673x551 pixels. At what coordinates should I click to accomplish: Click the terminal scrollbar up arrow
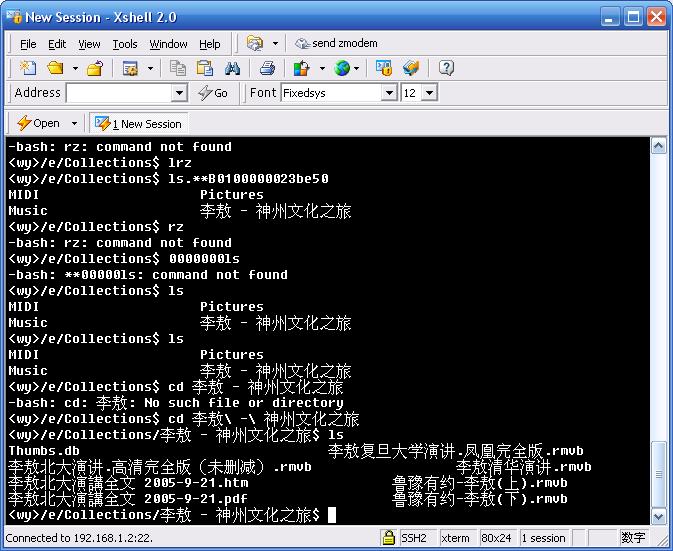tap(659, 146)
